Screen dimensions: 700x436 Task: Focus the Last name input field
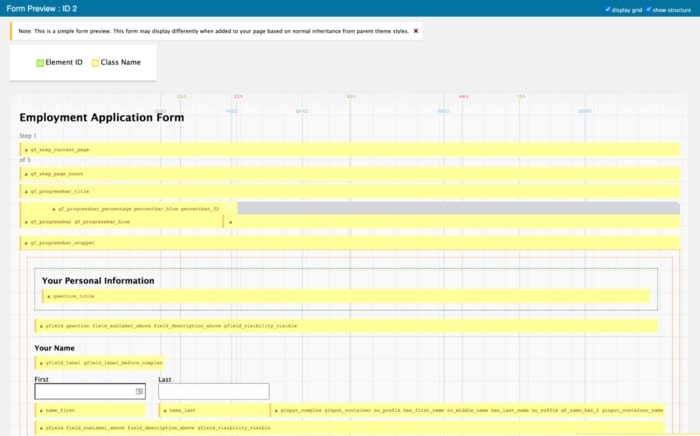[214, 391]
